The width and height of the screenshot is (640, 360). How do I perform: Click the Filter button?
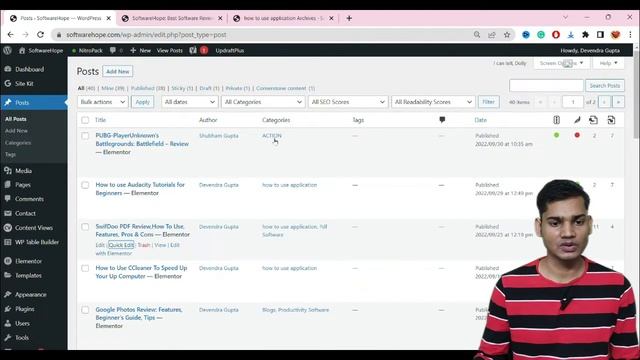[x=489, y=102]
